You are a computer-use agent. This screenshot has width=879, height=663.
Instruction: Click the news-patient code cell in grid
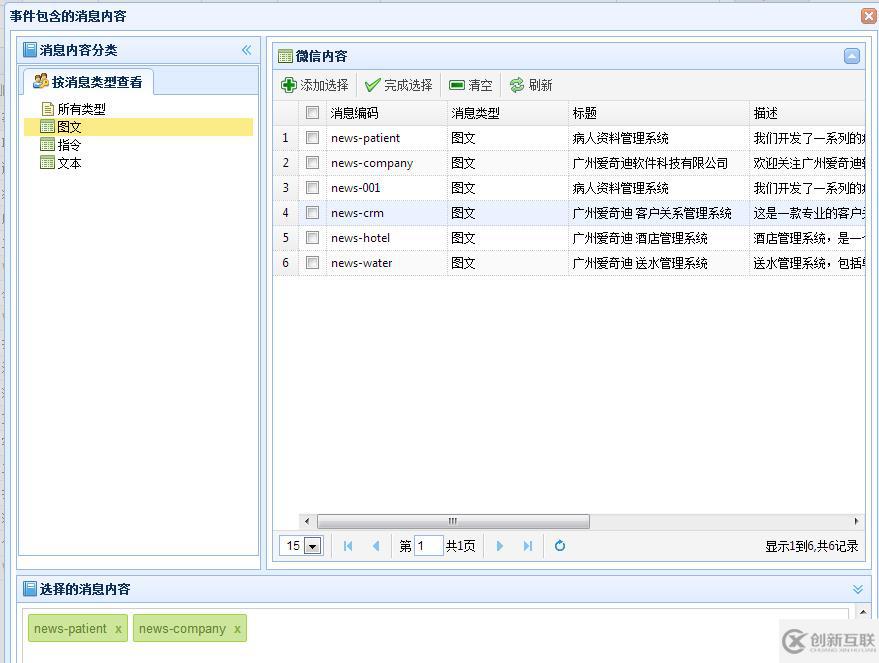click(x=387, y=138)
